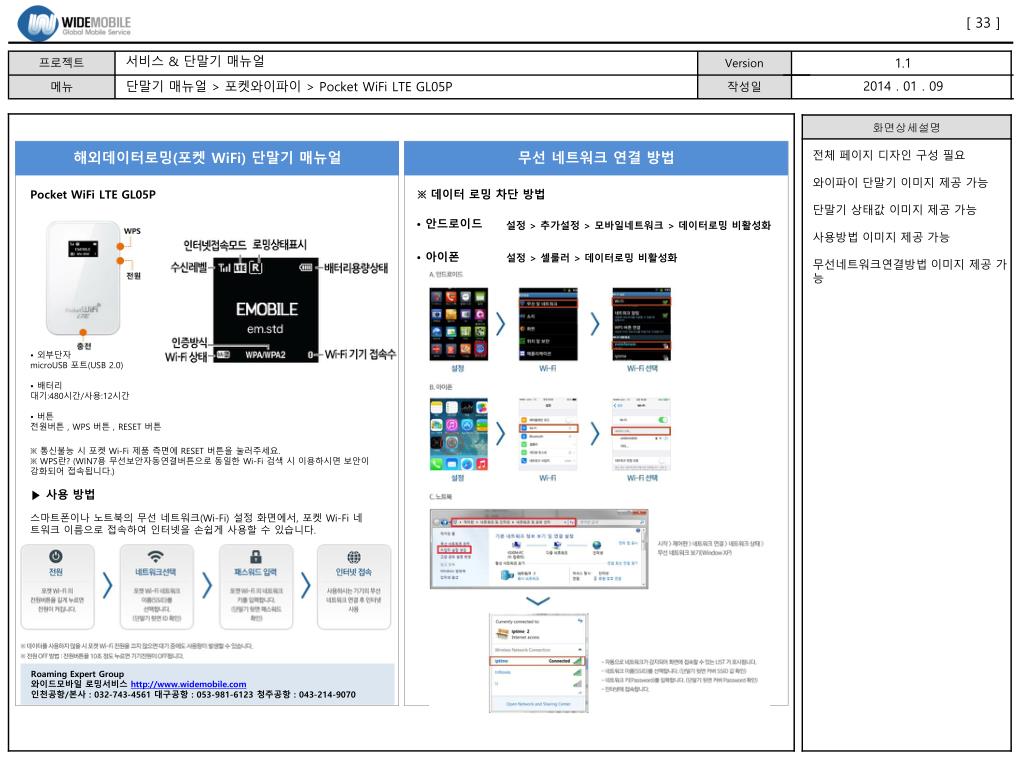Image resolution: width=1024 pixels, height=768 pixels.
Task: Click the white Pocket WiFi device photo
Action: (x=83, y=278)
